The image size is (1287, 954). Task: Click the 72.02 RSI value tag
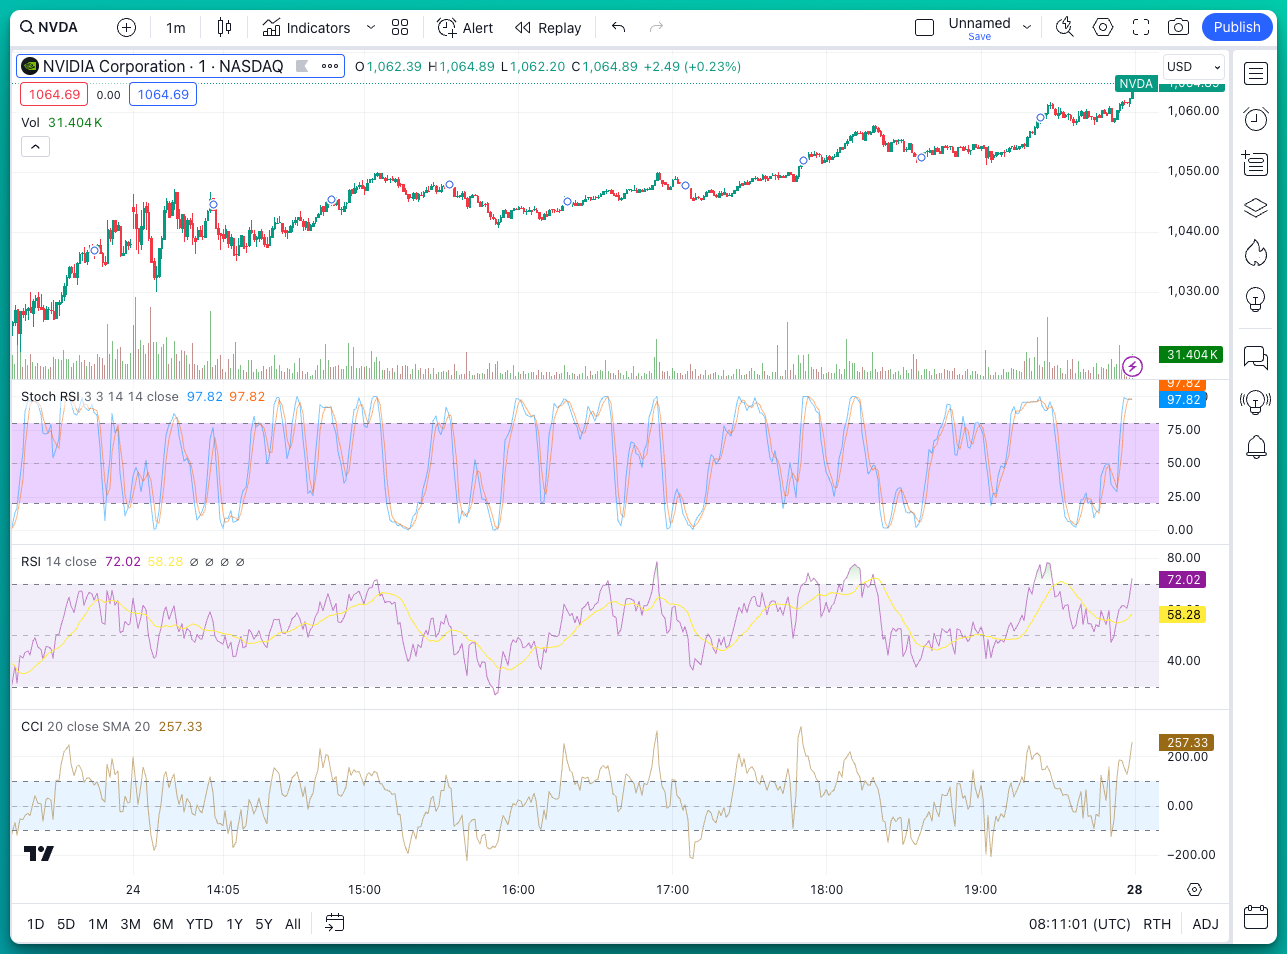tap(1183, 580)
